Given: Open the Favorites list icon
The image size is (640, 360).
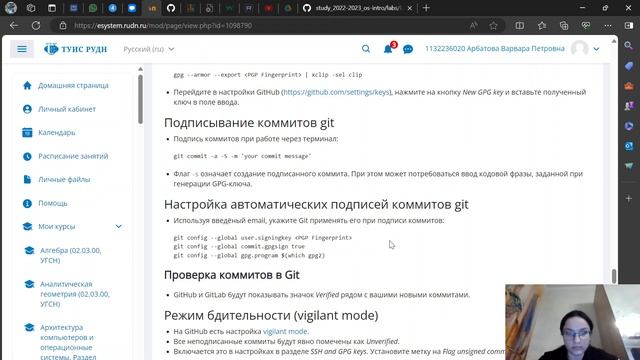Looking at the screenshot, I should tap(542, 25).
